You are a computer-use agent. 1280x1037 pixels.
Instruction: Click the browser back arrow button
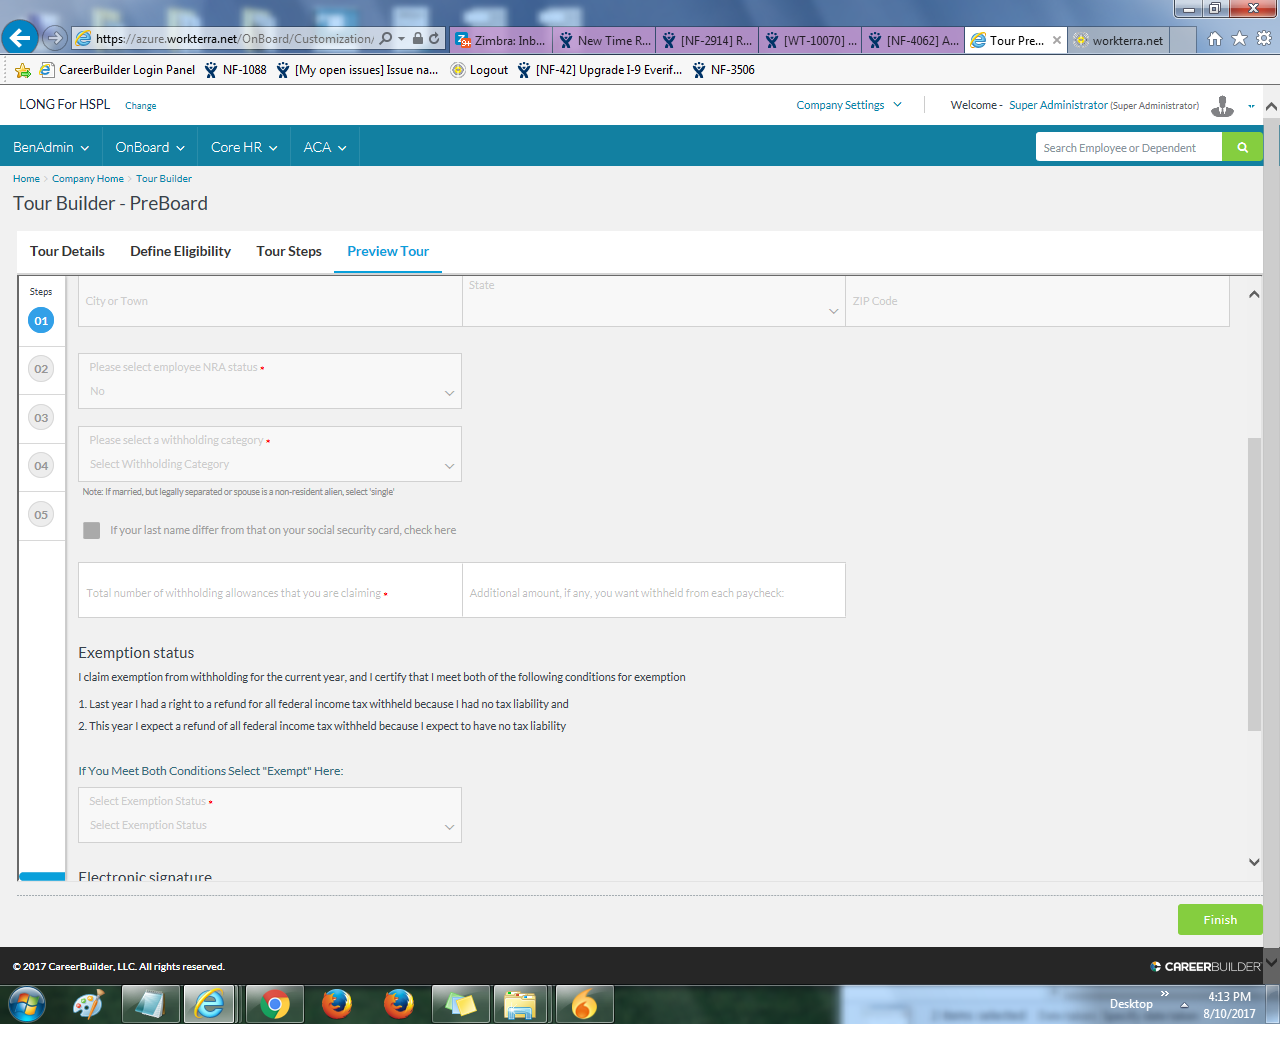pos(20,38)
